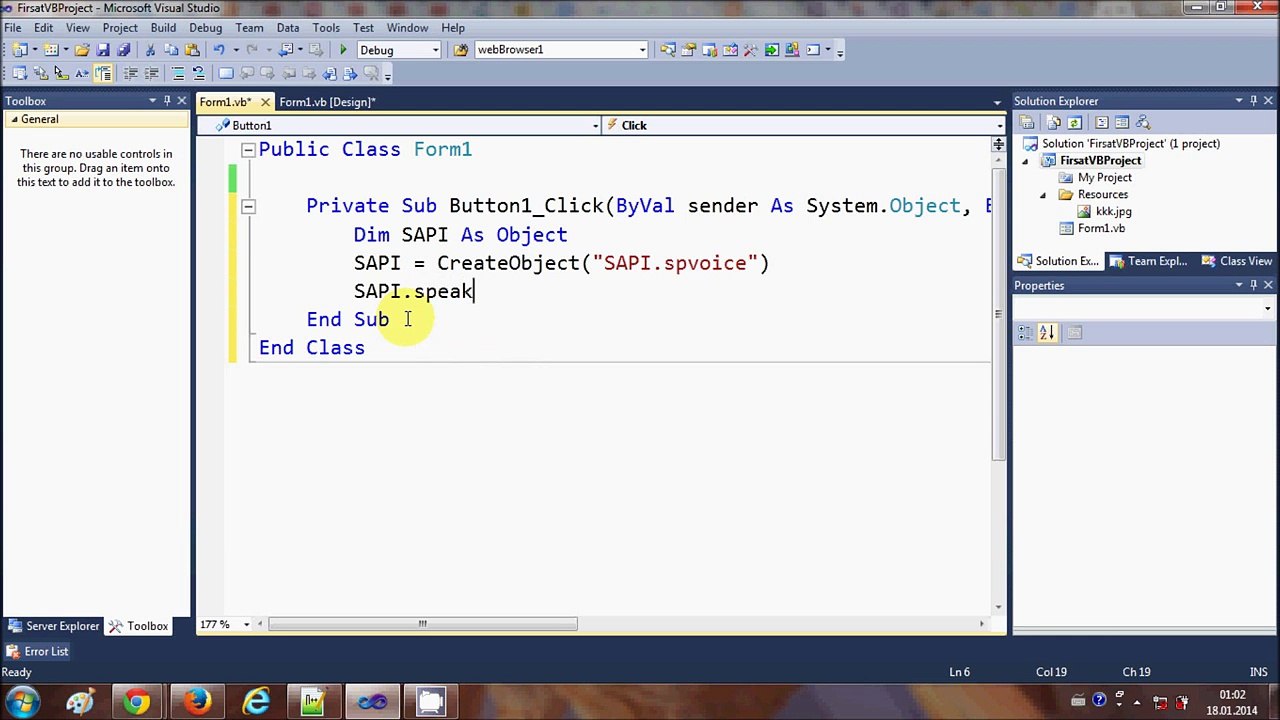
Task: Collapse the Resources folder in Solution Explorer
Action: [1043, 195]
